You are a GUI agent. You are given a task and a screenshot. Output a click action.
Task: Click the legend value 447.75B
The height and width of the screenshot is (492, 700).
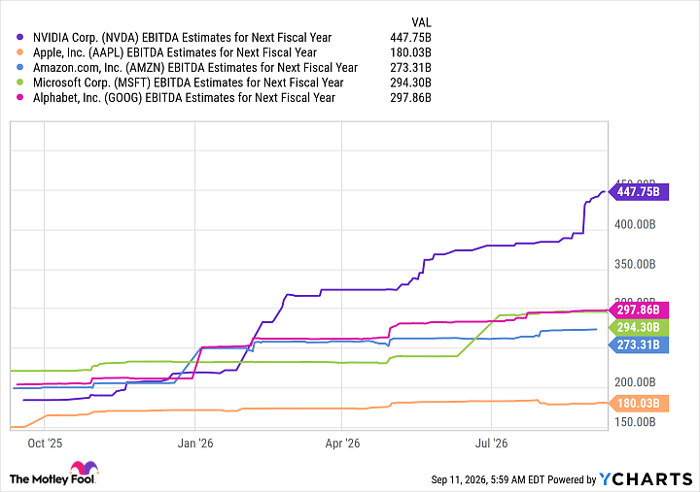(410, 38)
